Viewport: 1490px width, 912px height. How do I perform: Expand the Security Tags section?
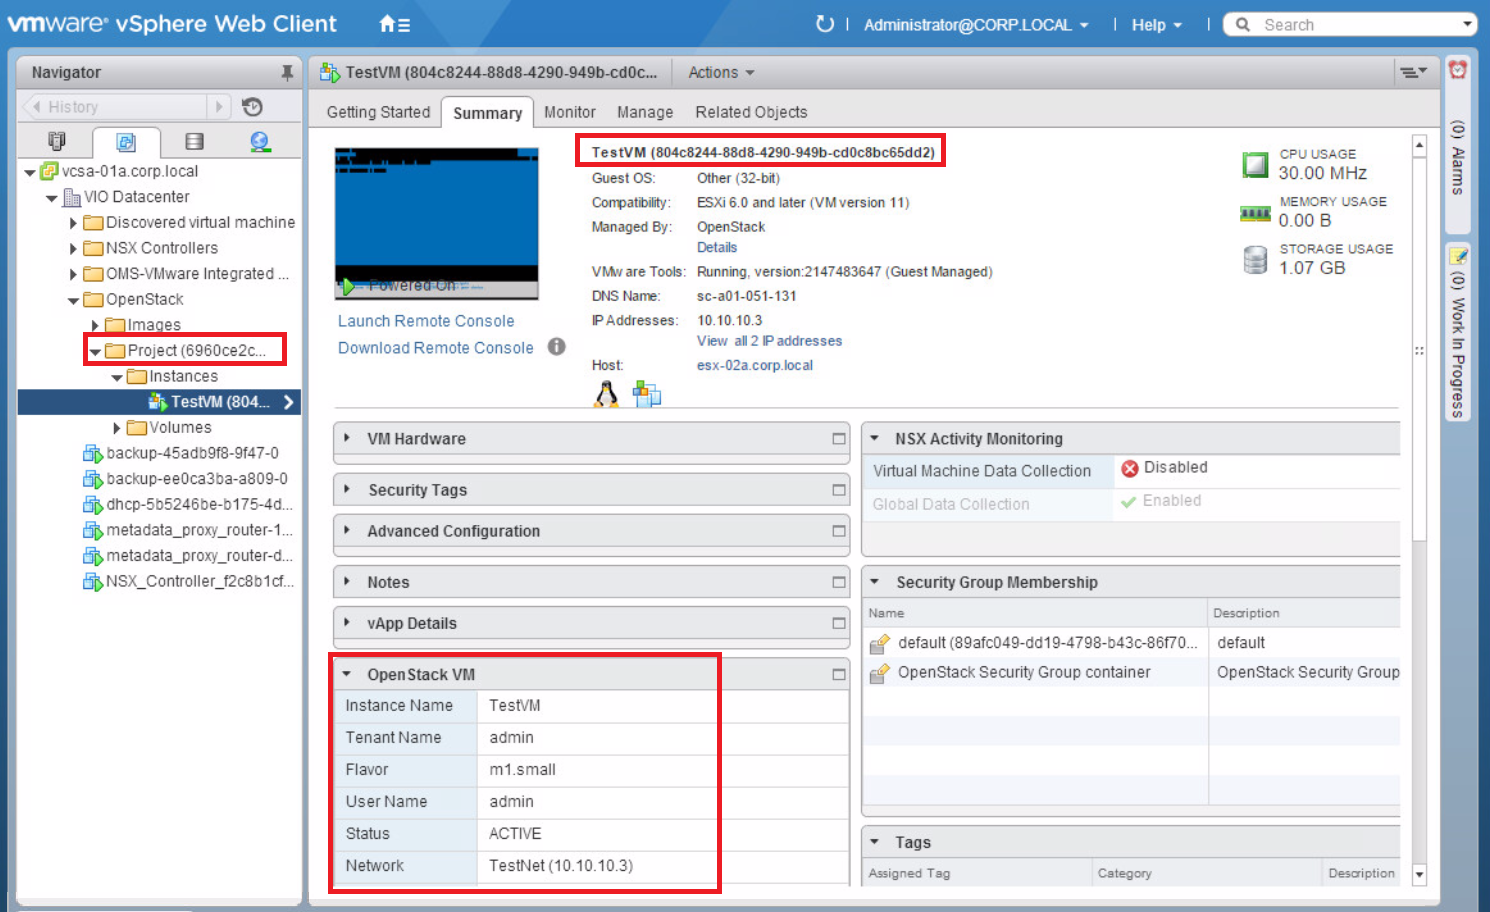(x=347, y=489)
